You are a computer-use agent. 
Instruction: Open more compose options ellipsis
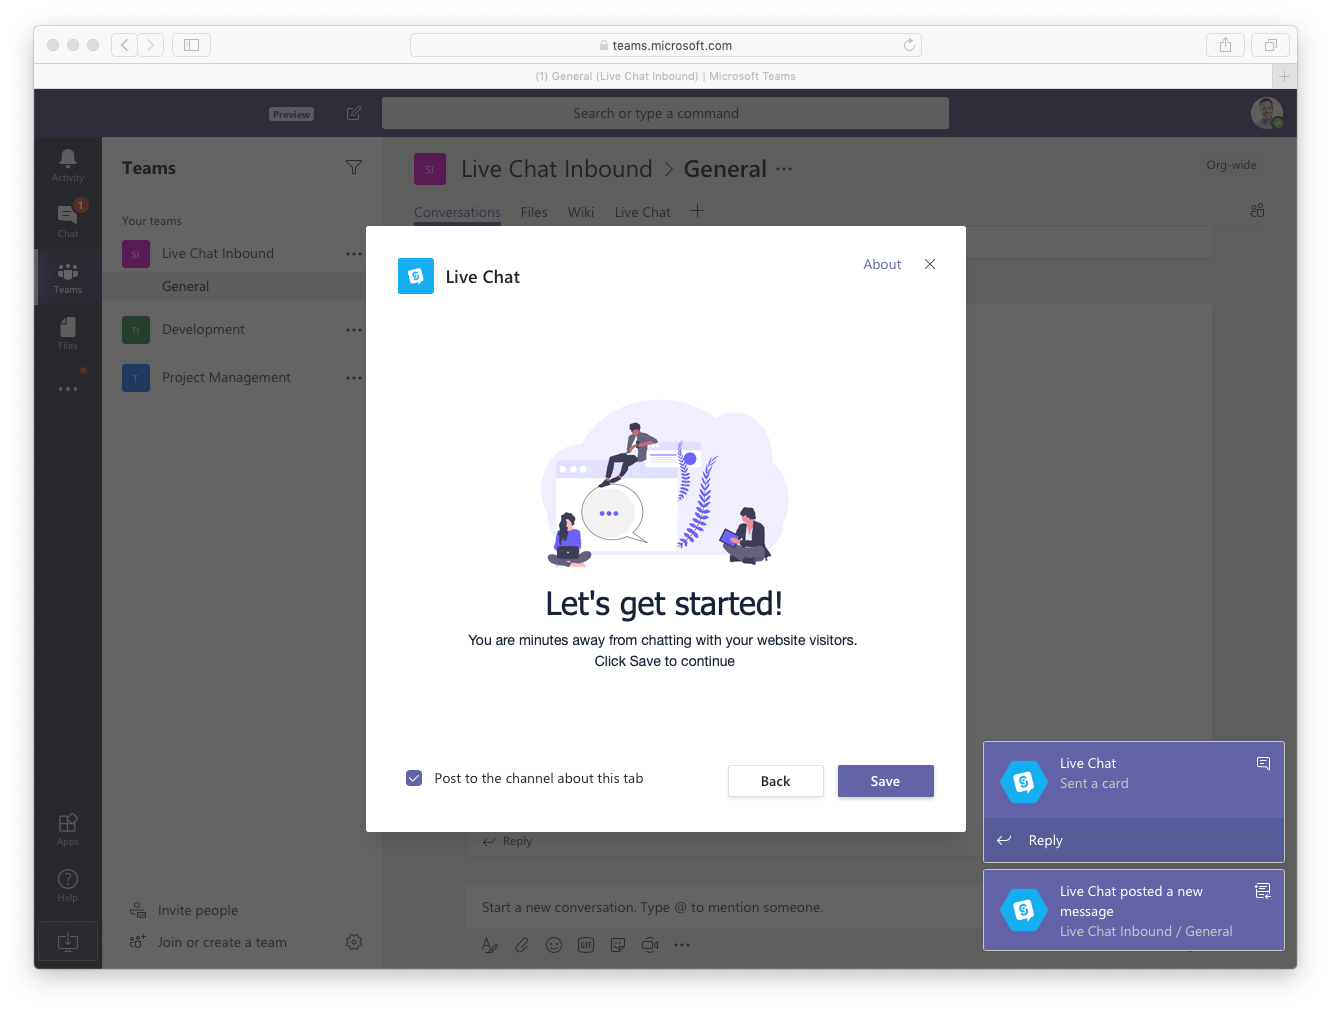point(682,945)
